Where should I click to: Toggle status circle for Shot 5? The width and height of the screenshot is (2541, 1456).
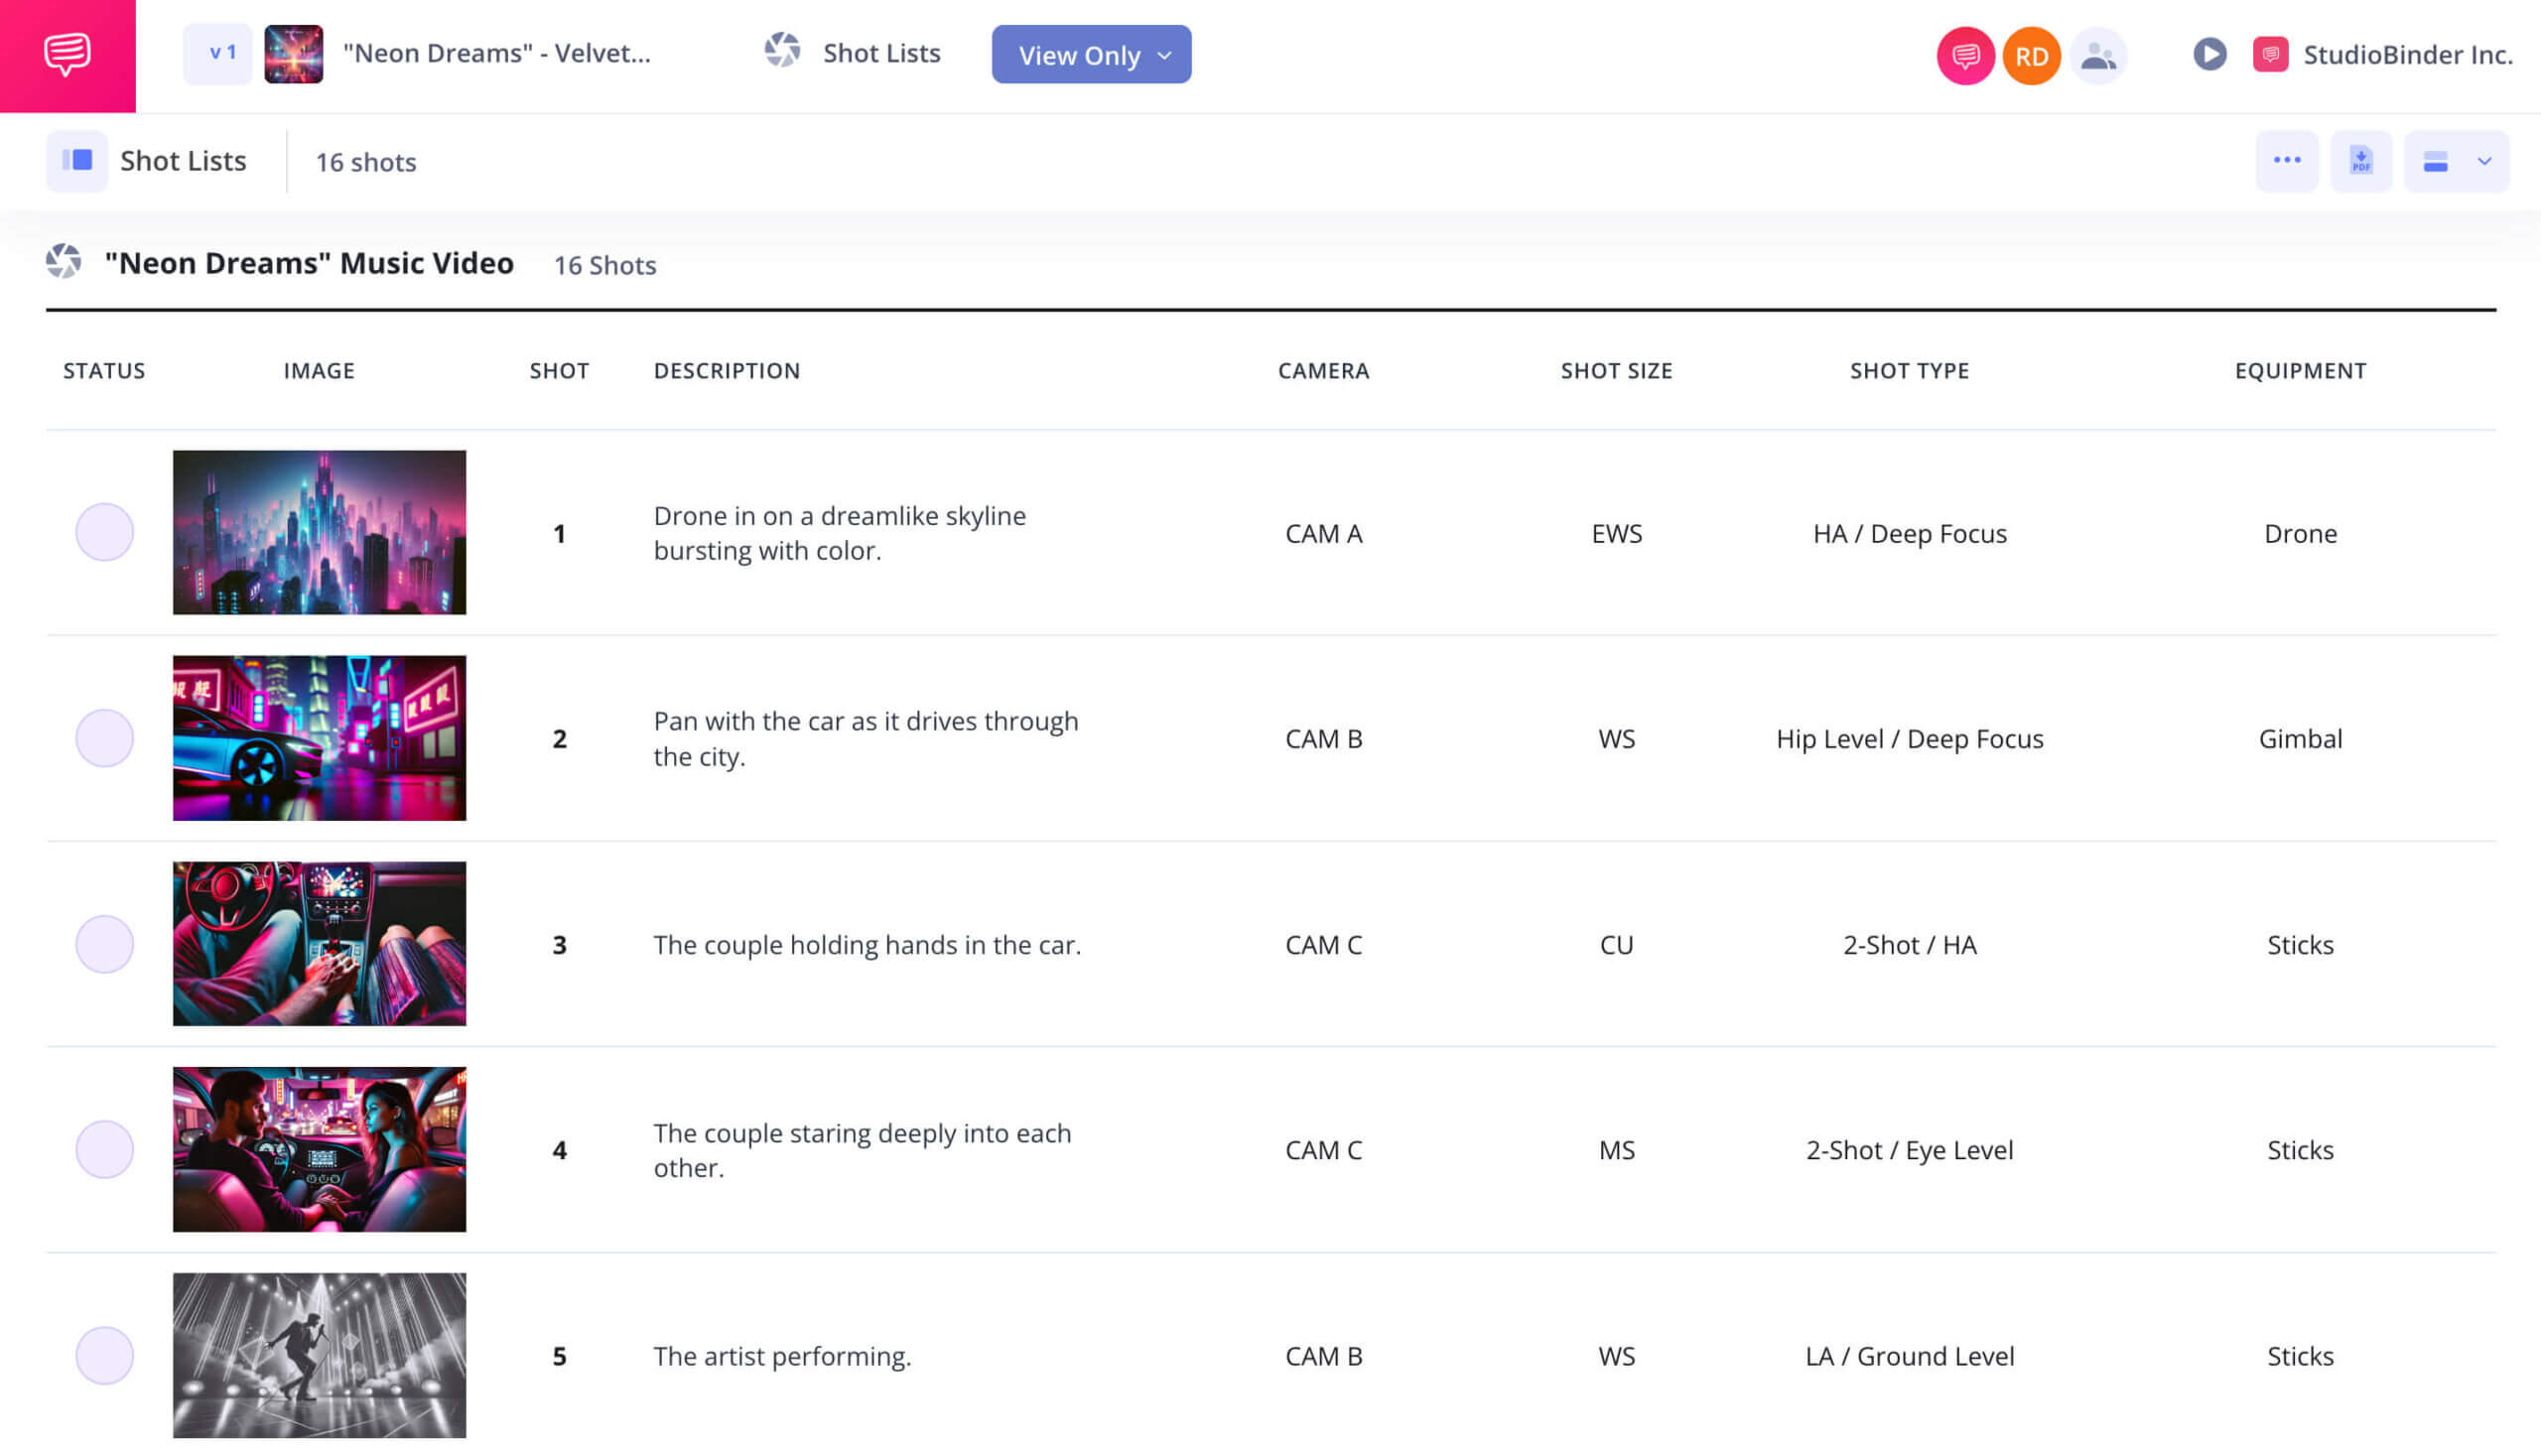pyautogui.click(x=103, y=1355)
